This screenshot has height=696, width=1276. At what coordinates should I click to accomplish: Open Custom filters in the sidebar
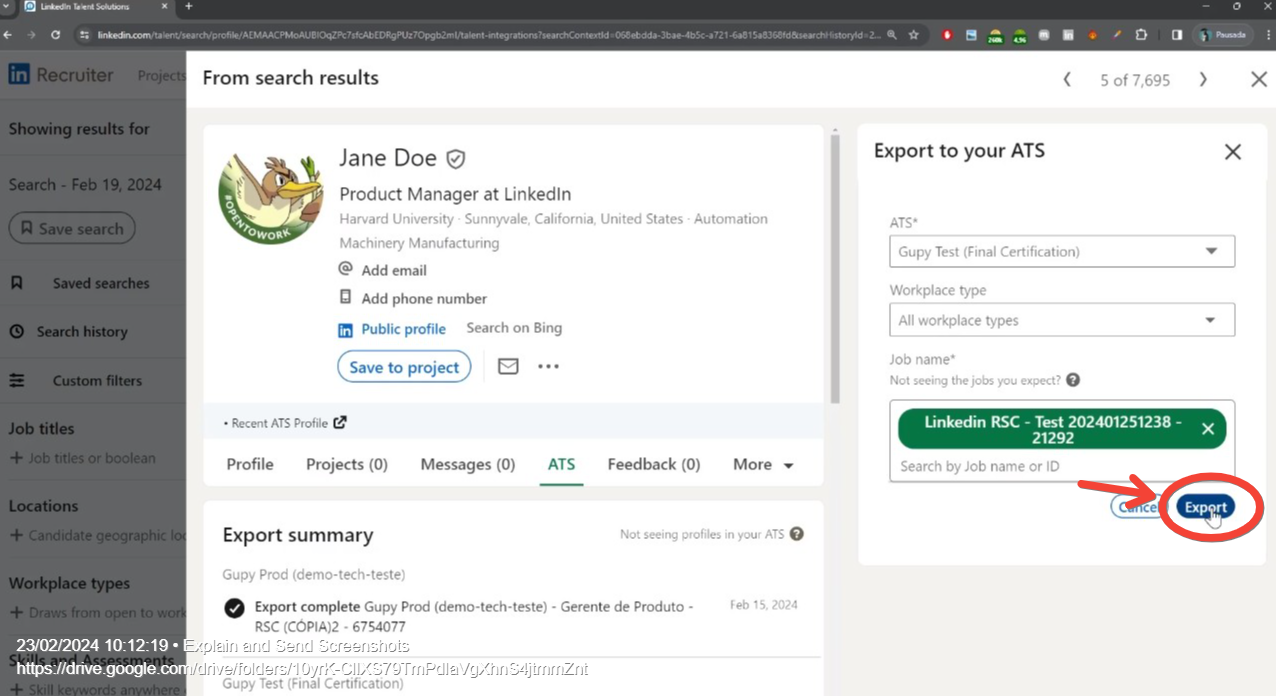(x=97, y=380)
